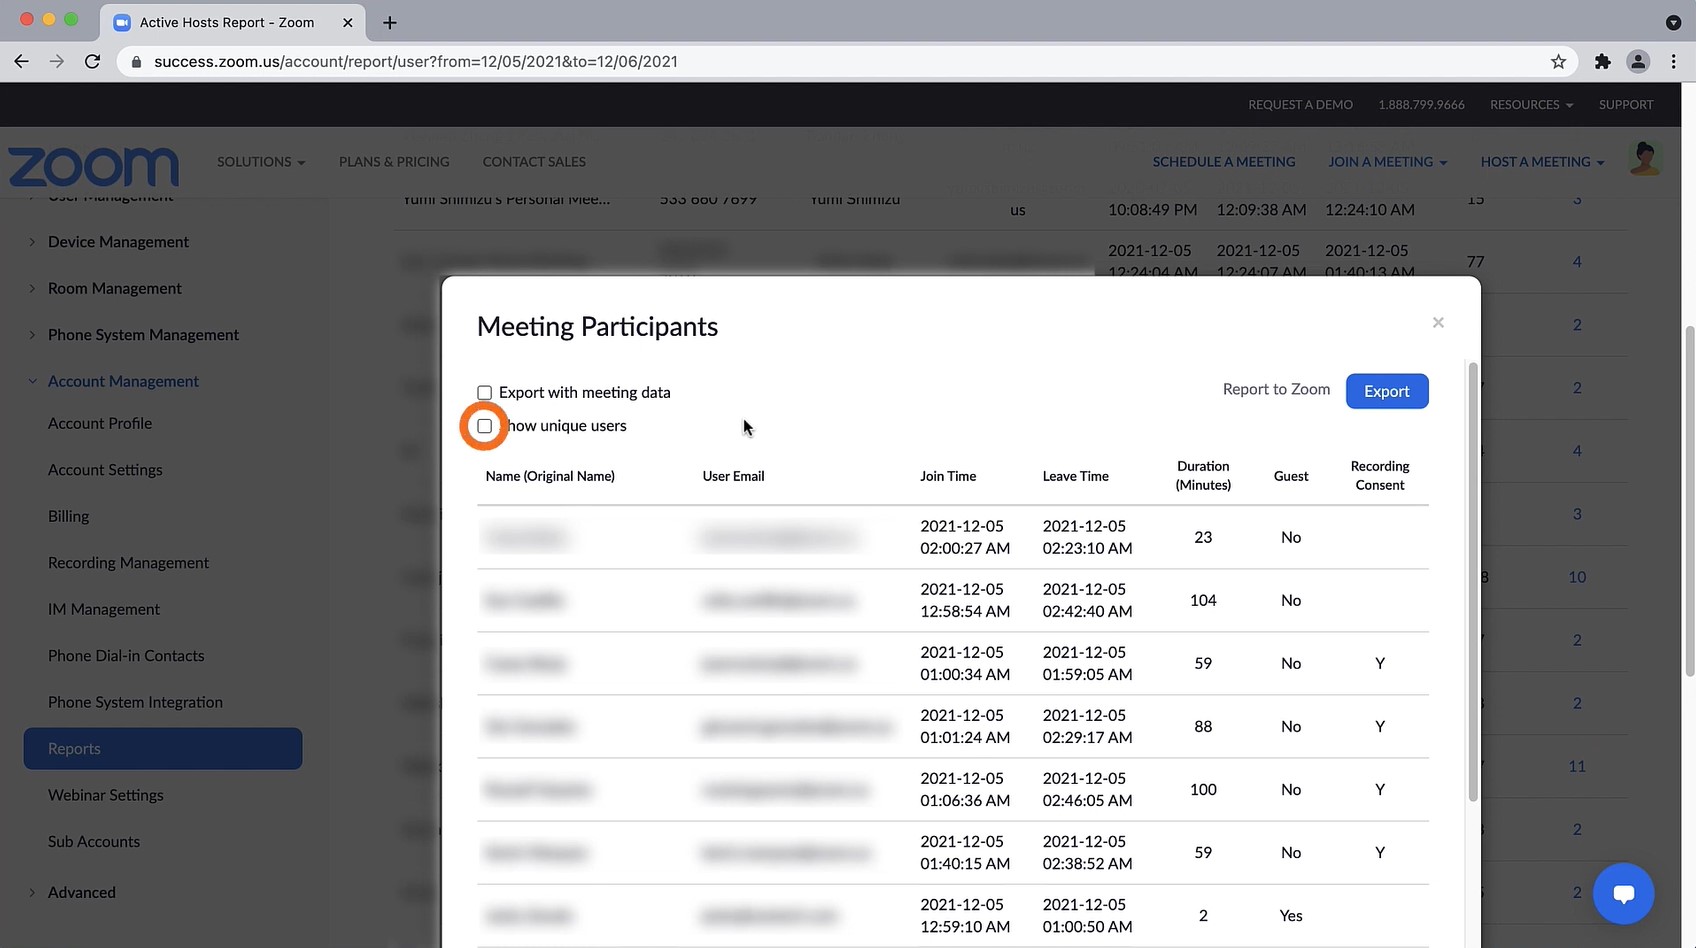Click the dialog vertical scrollbar

(1472, 582)
